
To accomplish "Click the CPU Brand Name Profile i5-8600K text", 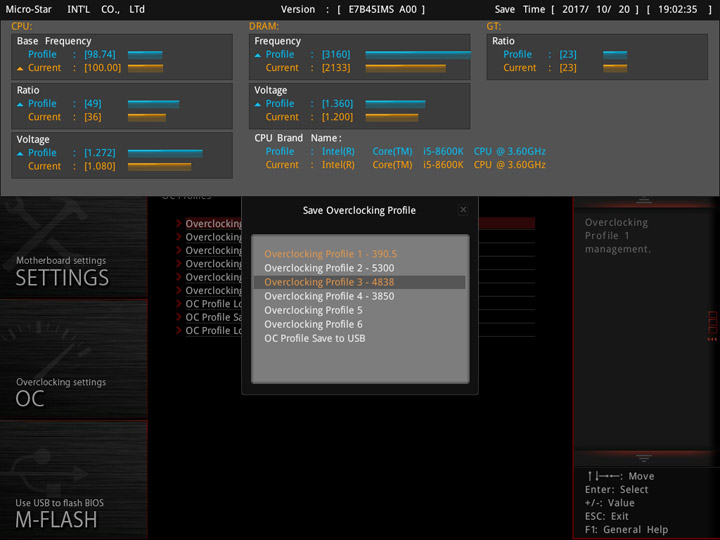I will pos(443,151).
